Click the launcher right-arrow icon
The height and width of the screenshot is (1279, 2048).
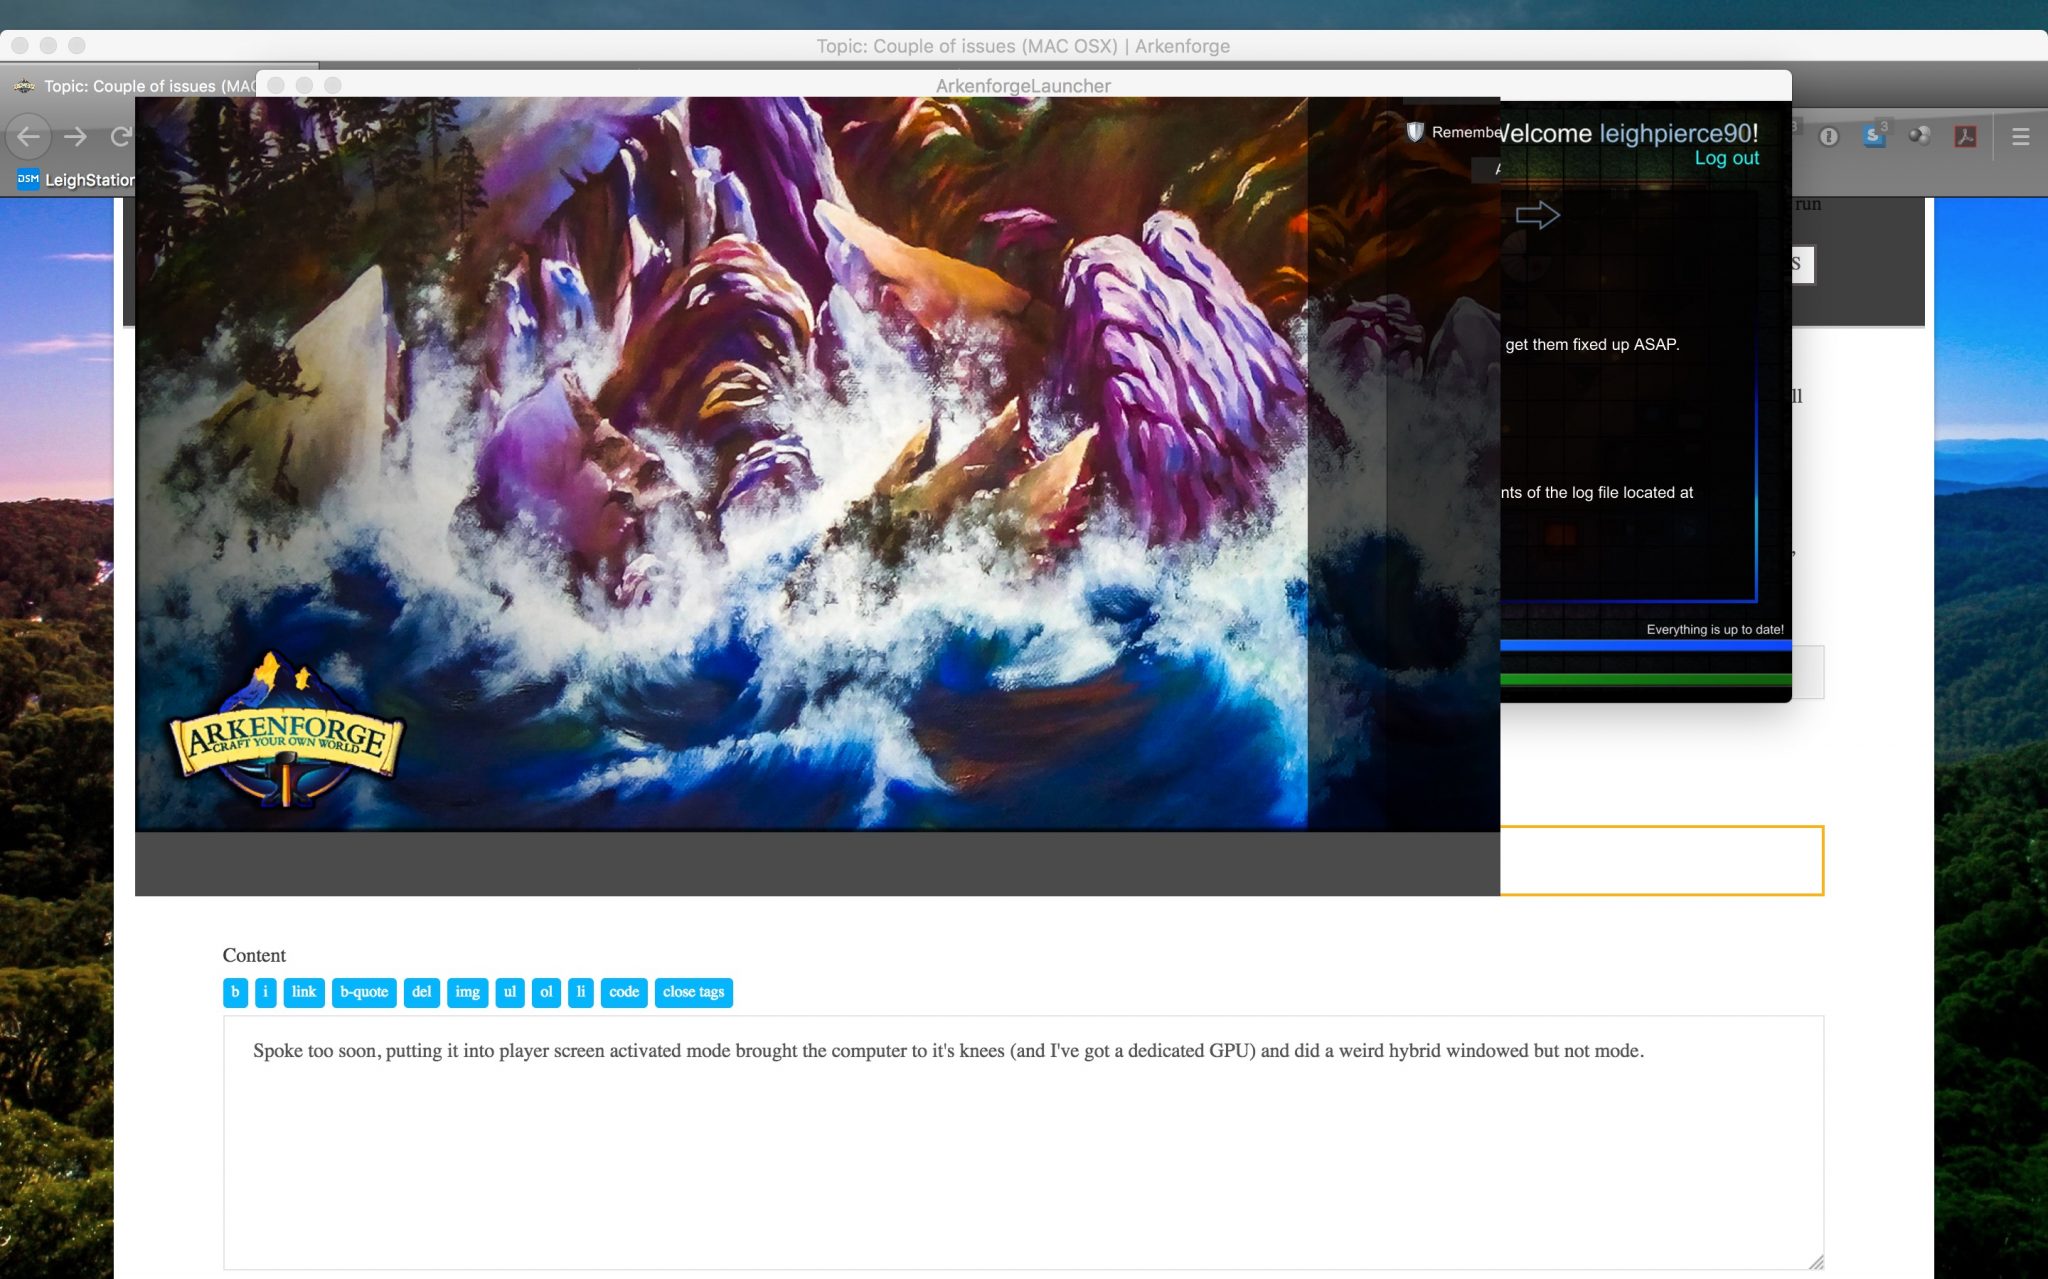pyautogui.click(x=1537, y=215)
